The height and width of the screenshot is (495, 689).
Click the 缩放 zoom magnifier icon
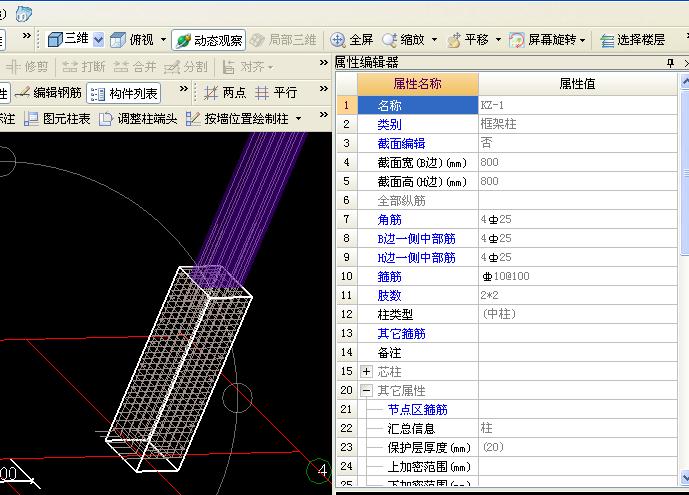[x=389, y=40]
